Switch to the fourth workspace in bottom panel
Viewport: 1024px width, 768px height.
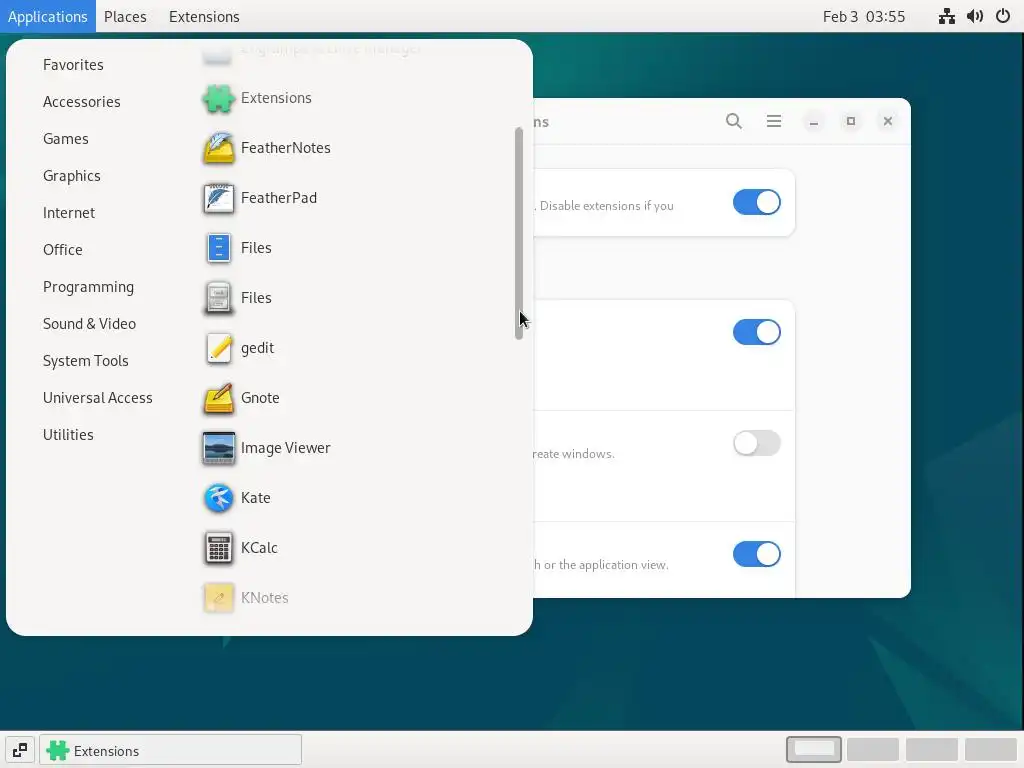click(x=991, y=750)
